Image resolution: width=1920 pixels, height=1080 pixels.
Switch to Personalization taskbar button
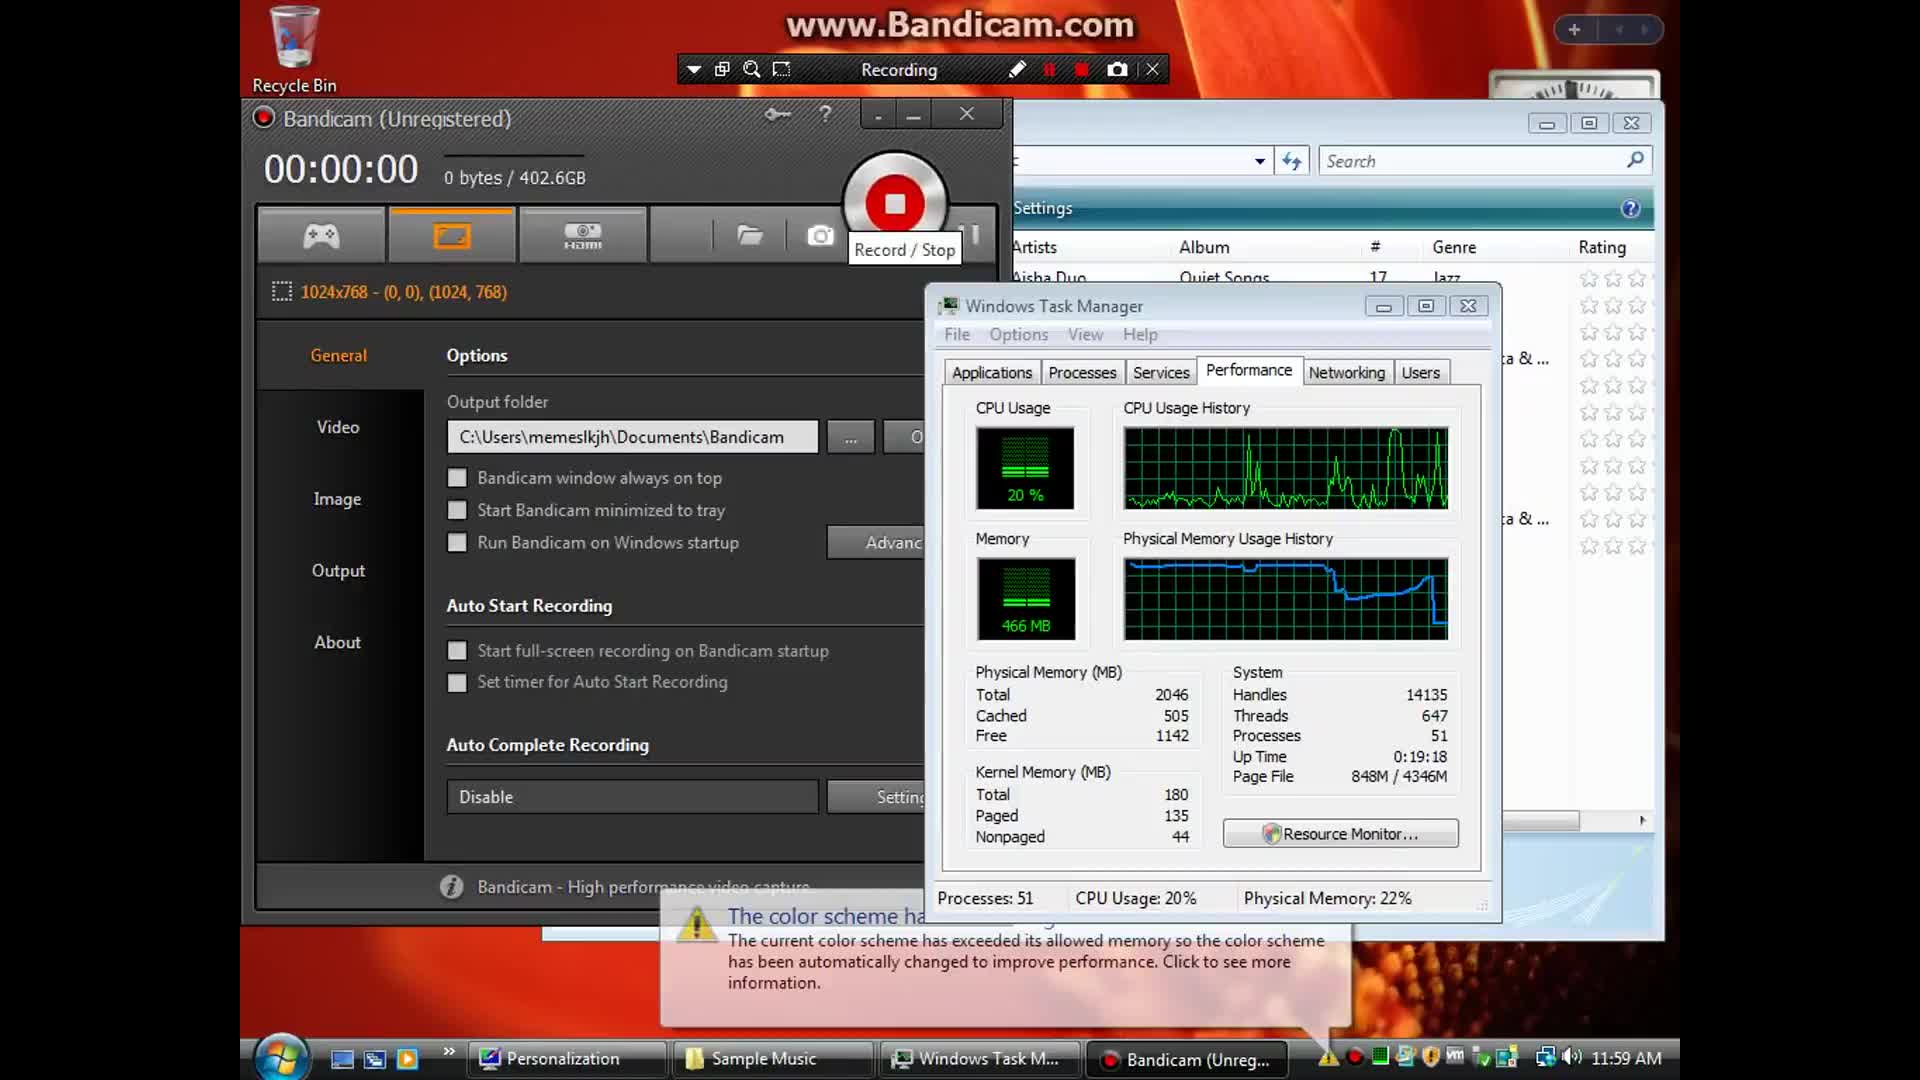click(567, 1059)
